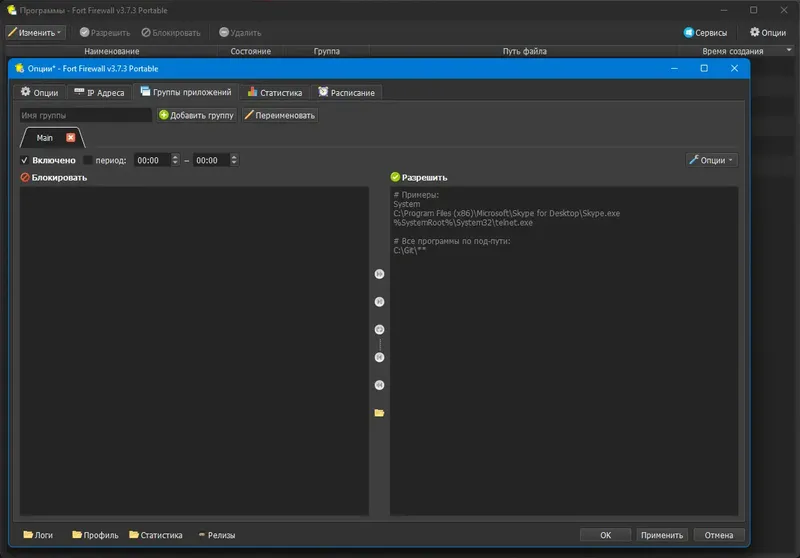The width and height of the screenshot is (800, 558).
Task: Click the bottommost round arrow button above the folder
Action: [x=379, y=385]
